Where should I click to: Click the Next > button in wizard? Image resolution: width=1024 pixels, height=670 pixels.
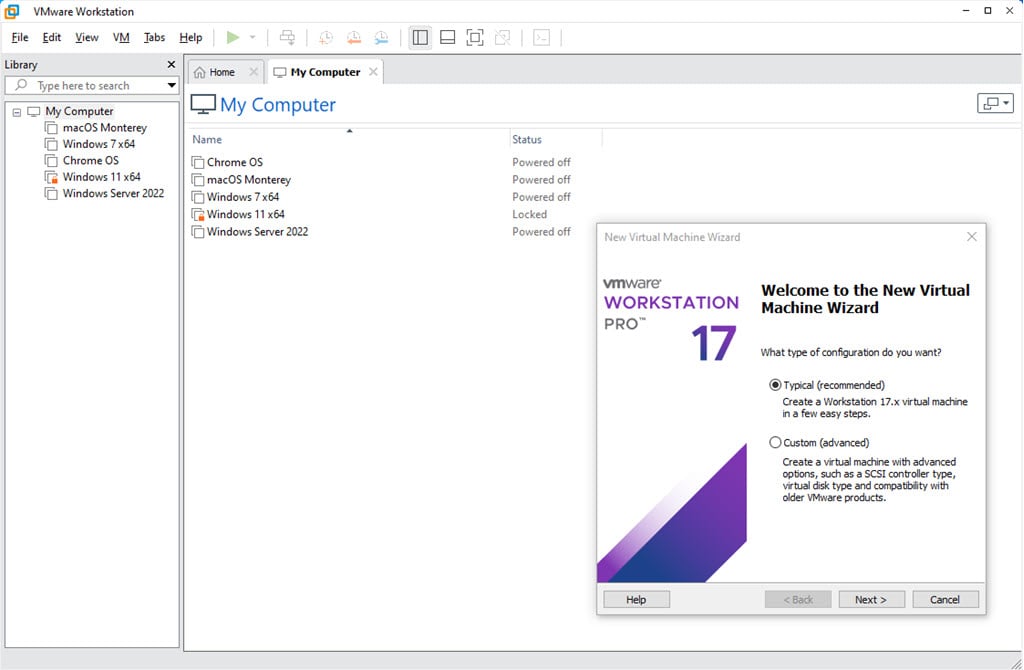[x=871, y=599]
